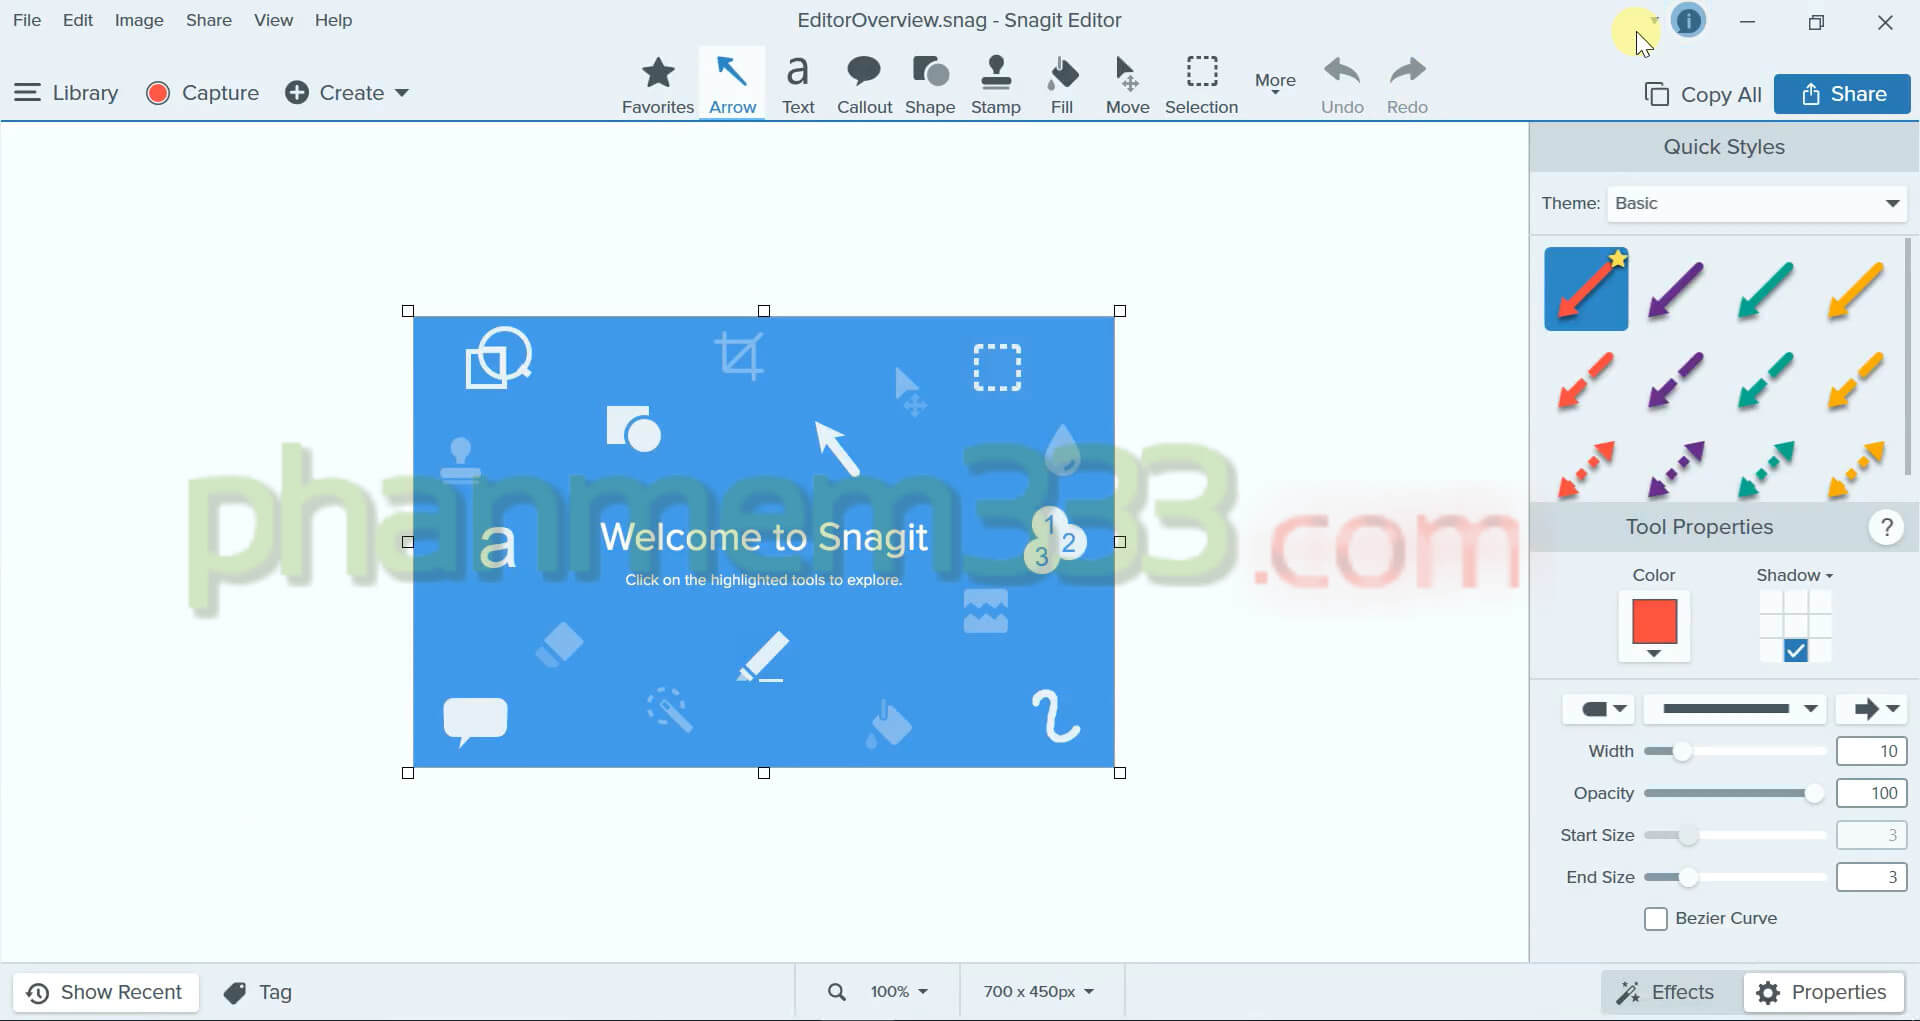Click the red Color swatch

1654,622
